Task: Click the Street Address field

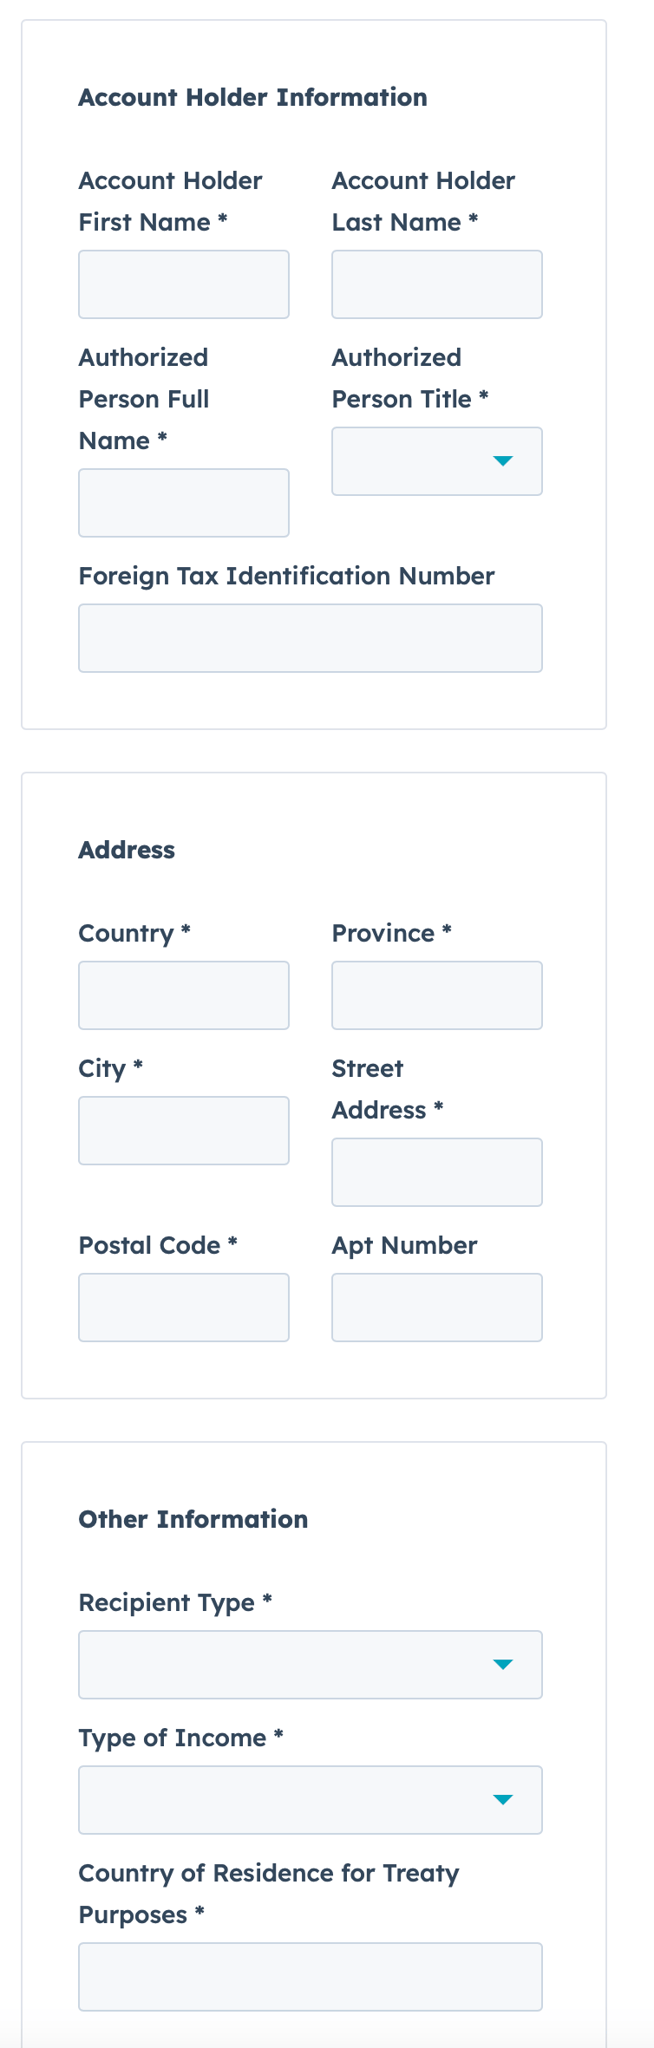Action: point(436,1171)
